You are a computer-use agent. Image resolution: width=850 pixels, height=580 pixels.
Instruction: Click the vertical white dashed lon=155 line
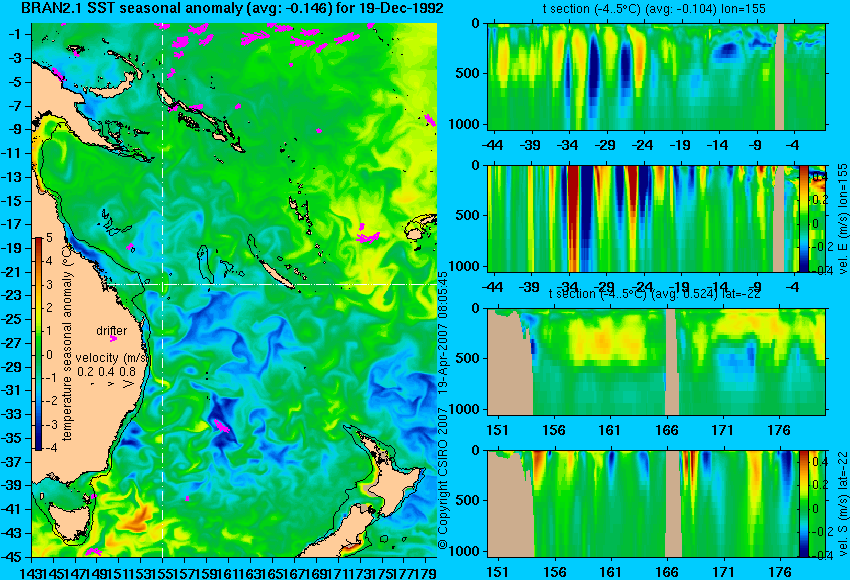tap(163, 290)
